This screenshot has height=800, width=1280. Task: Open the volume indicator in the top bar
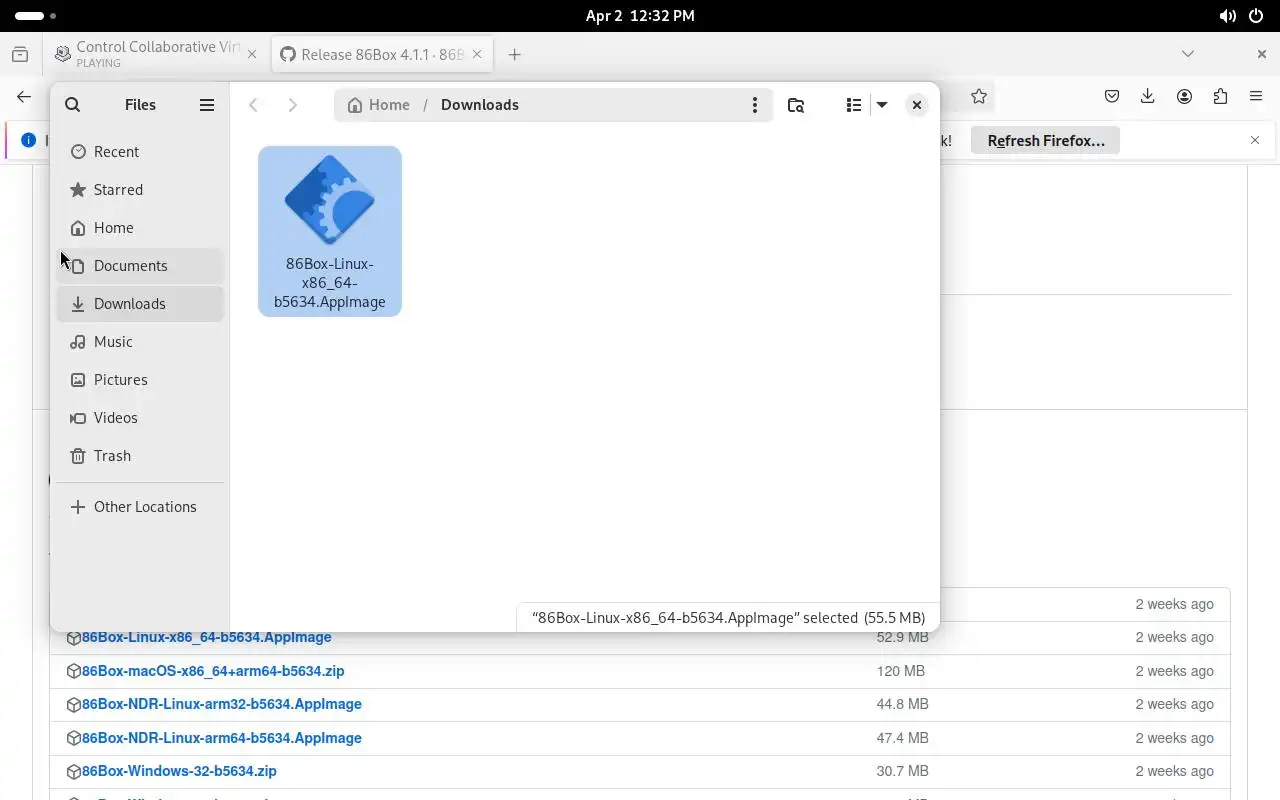(x=1227, y=15)
